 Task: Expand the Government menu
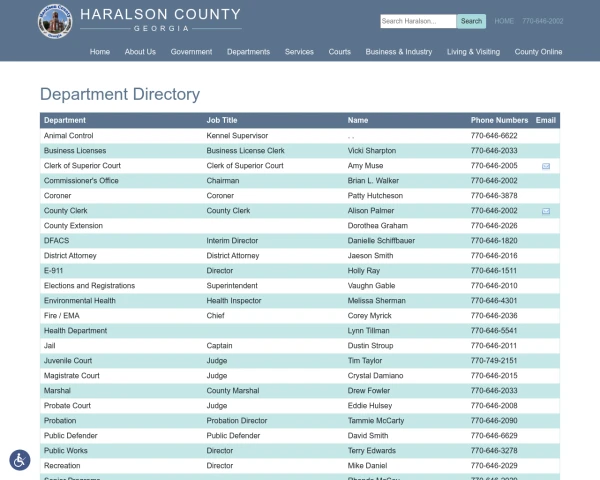pos(191,51)
